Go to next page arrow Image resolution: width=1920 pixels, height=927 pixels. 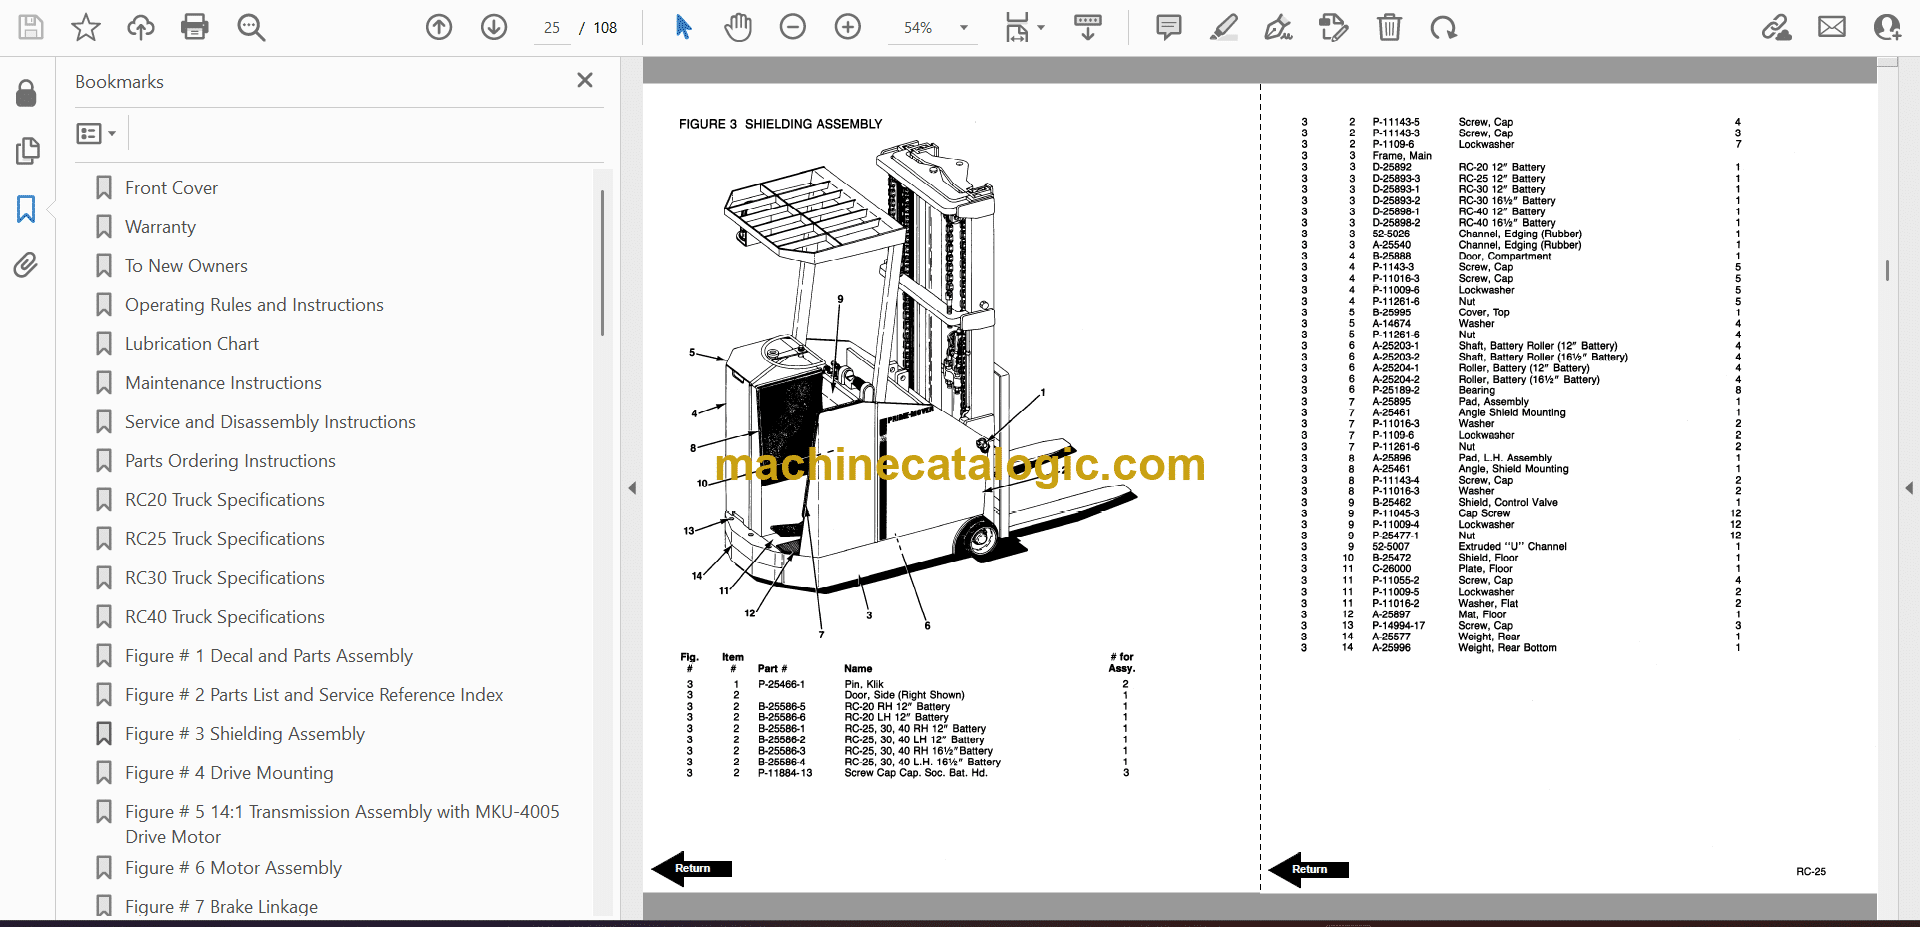coord(494,27)
